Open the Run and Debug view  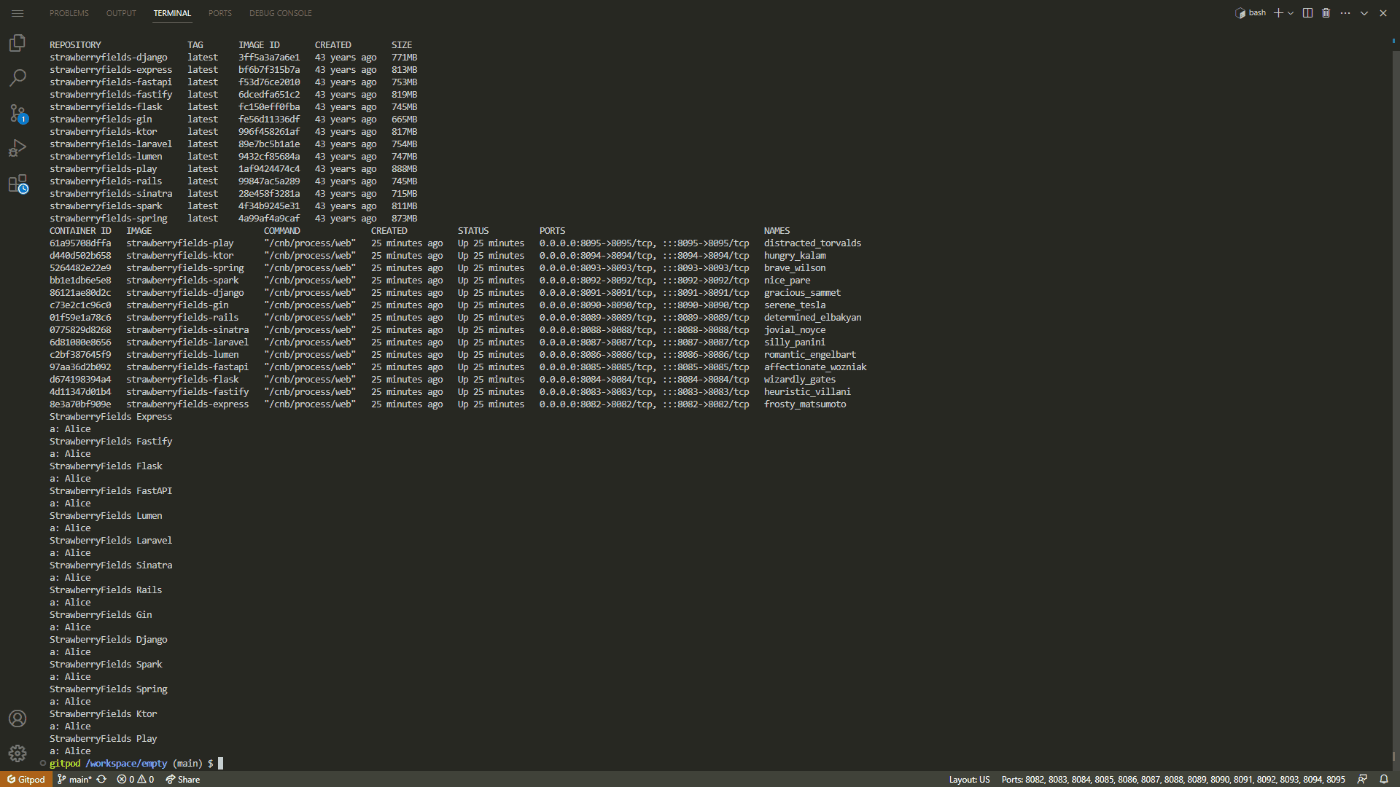click(x=17, y=148)
